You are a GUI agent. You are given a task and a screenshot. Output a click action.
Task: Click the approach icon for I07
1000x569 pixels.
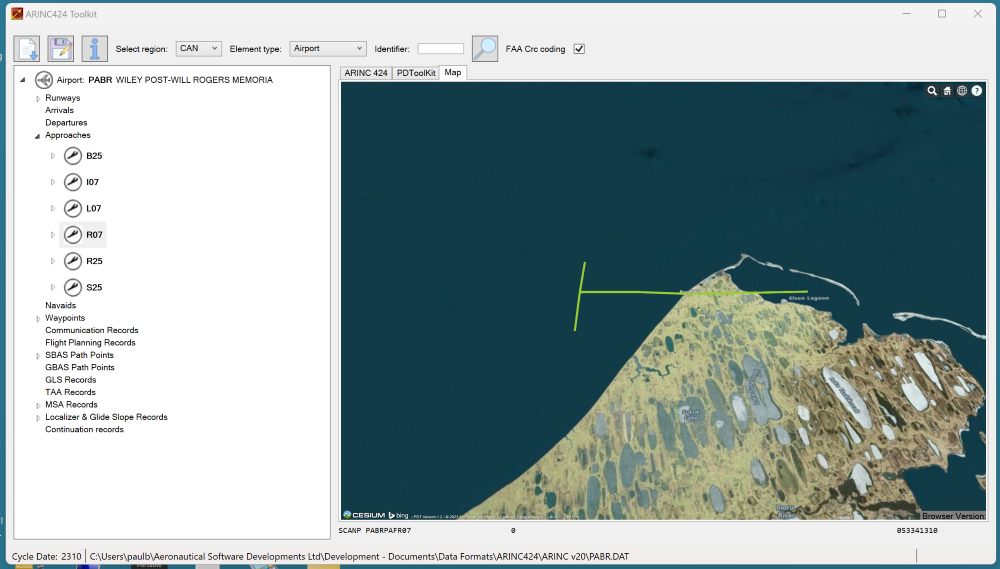73,182
